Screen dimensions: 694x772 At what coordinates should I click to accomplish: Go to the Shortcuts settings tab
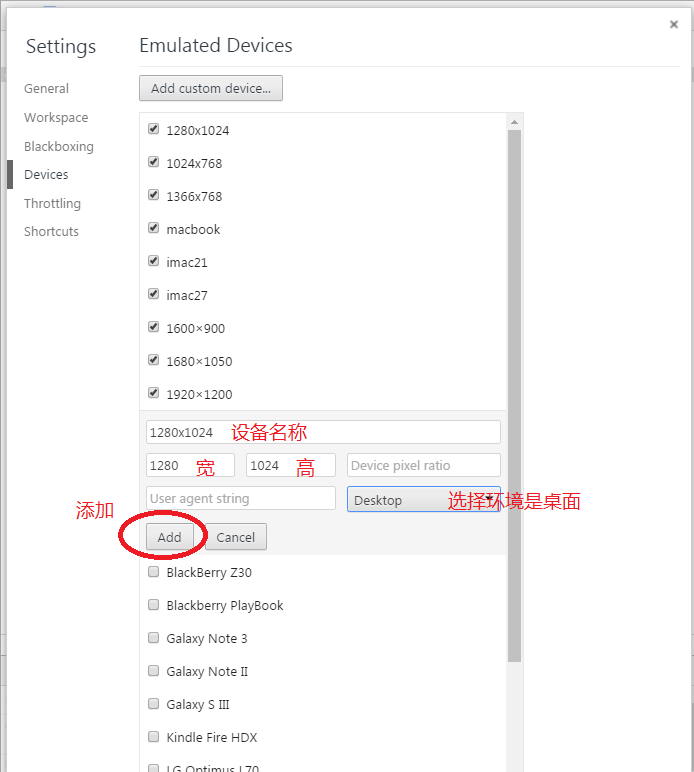click(x=51, y=231)
